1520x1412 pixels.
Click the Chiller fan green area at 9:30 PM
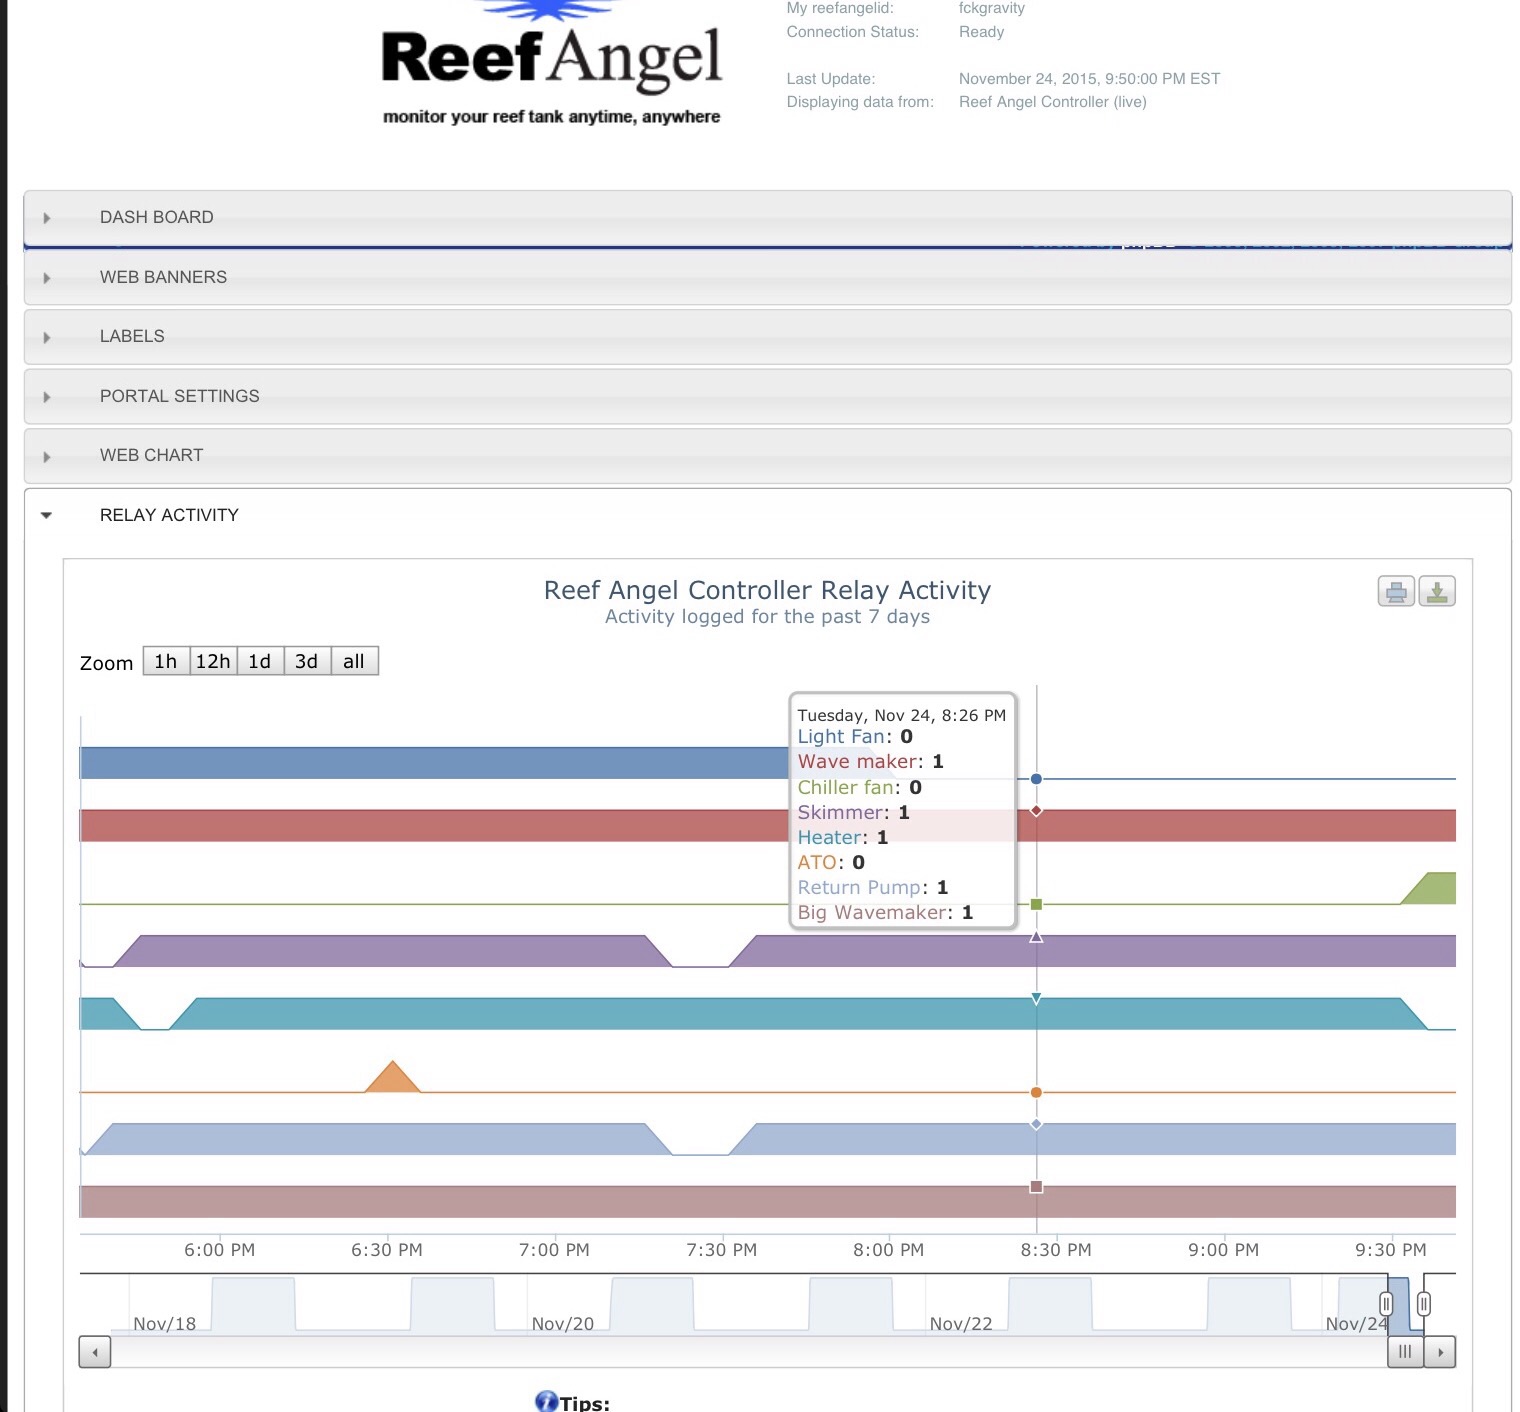point(1433,889)
